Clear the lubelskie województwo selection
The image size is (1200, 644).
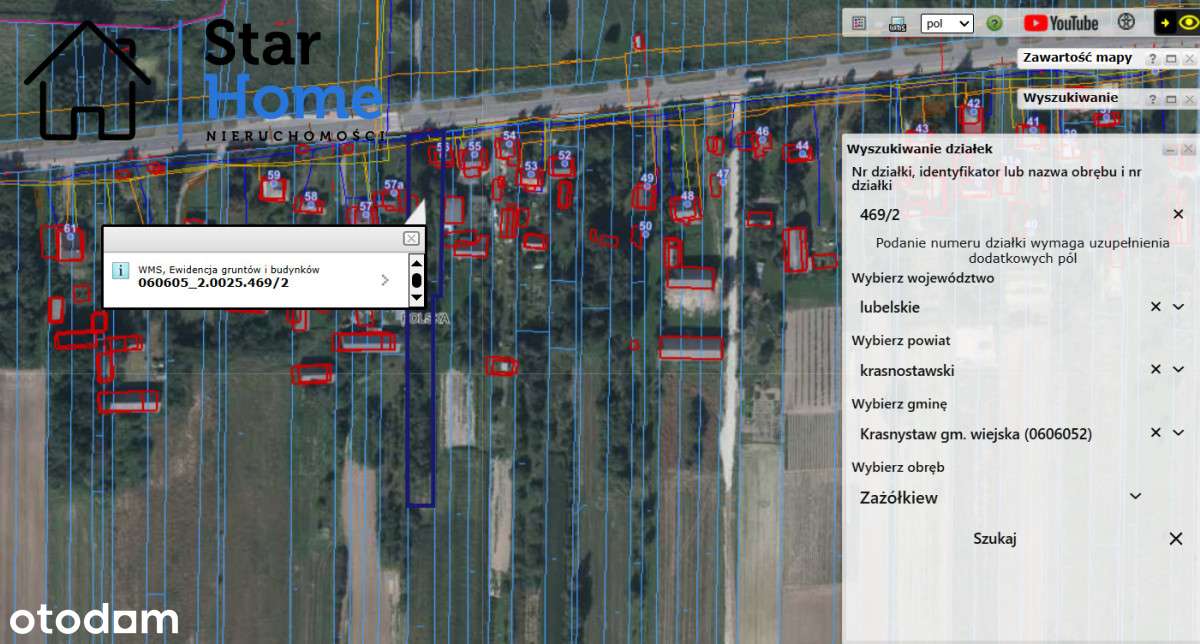pos(1156,307)
